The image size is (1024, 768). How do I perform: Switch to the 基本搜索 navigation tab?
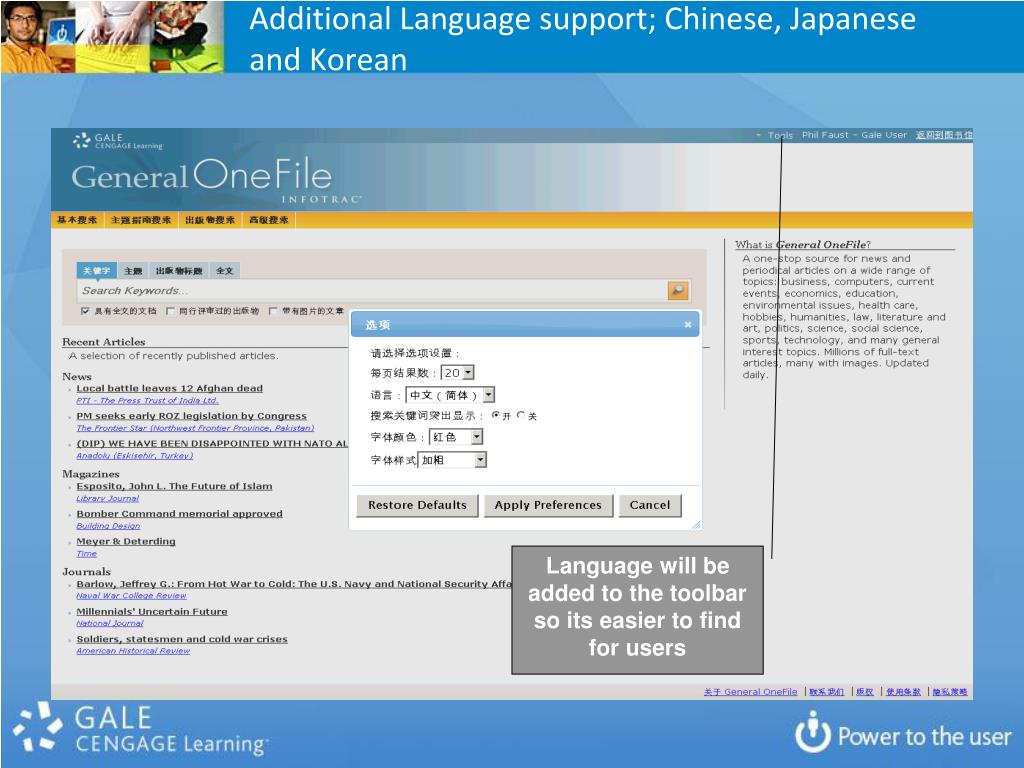pos(77,220)
